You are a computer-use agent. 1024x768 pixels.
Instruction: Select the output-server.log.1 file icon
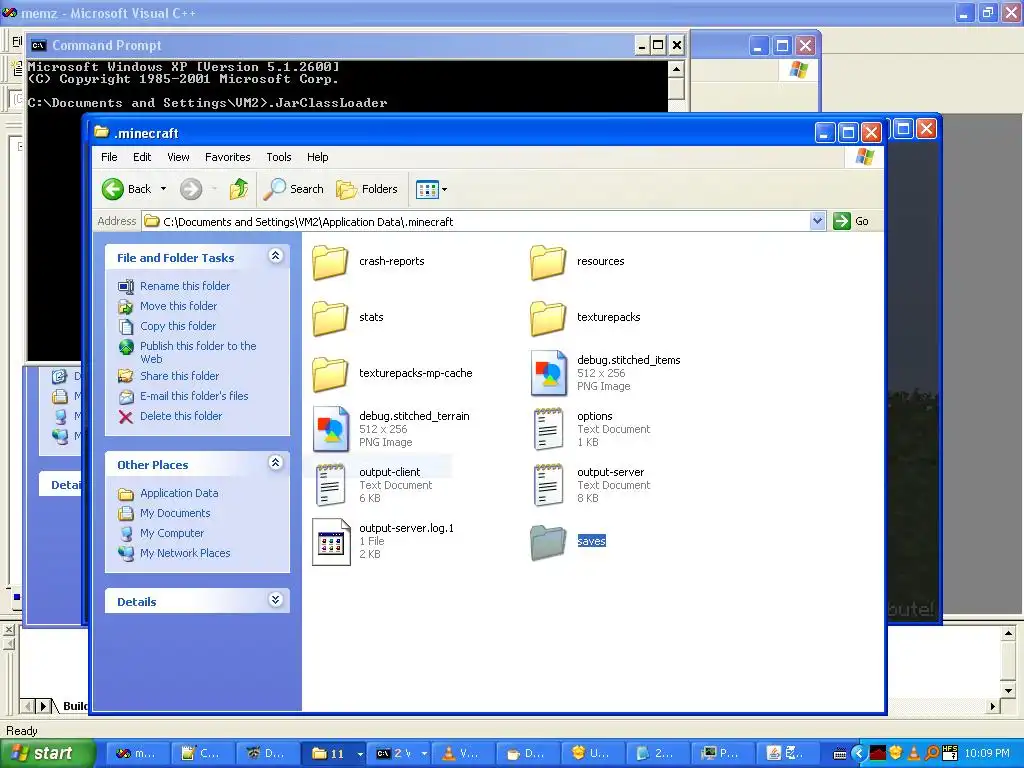331,541
